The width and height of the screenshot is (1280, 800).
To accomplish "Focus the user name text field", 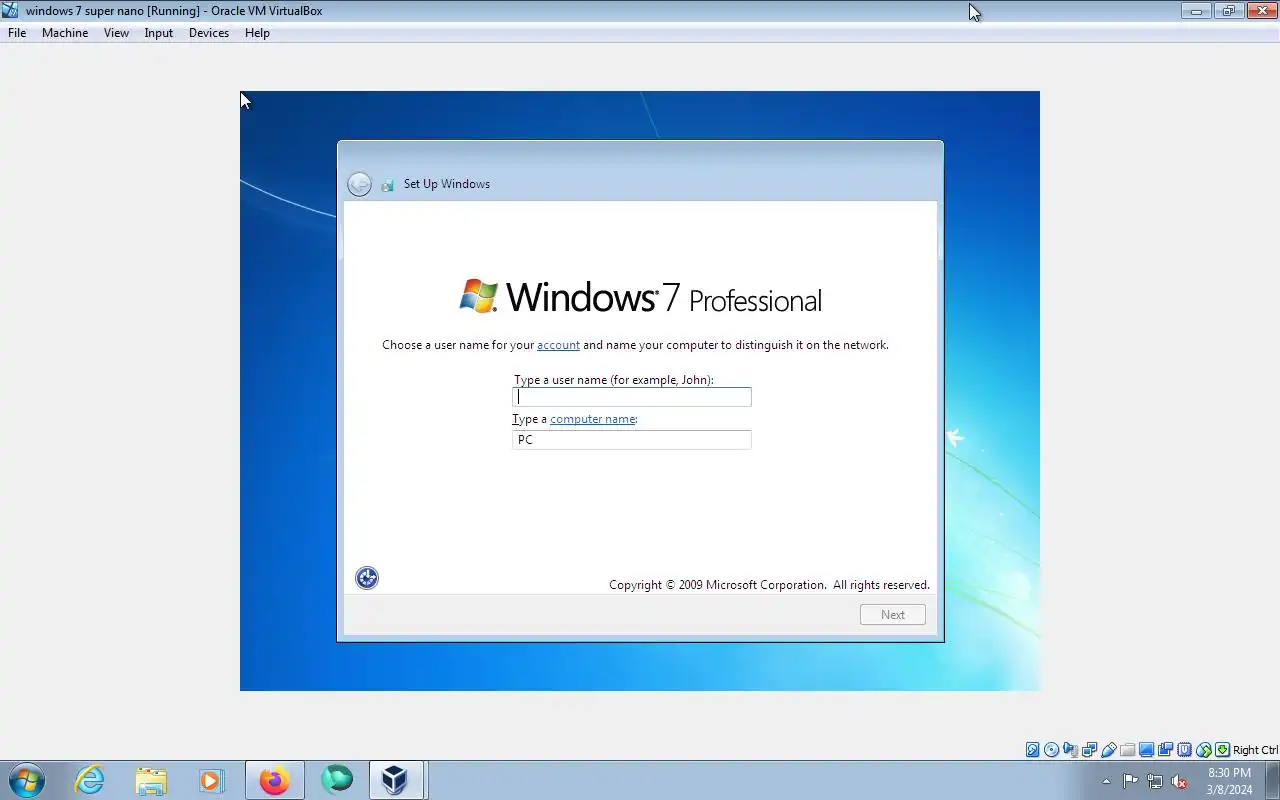I will coord(632,397).
